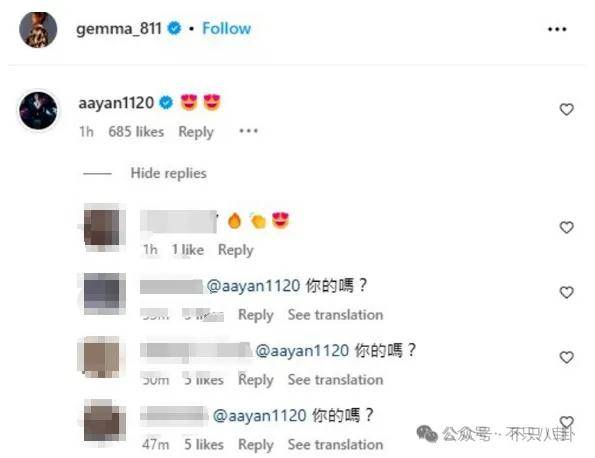View the 685 likes list

point(136,132)
